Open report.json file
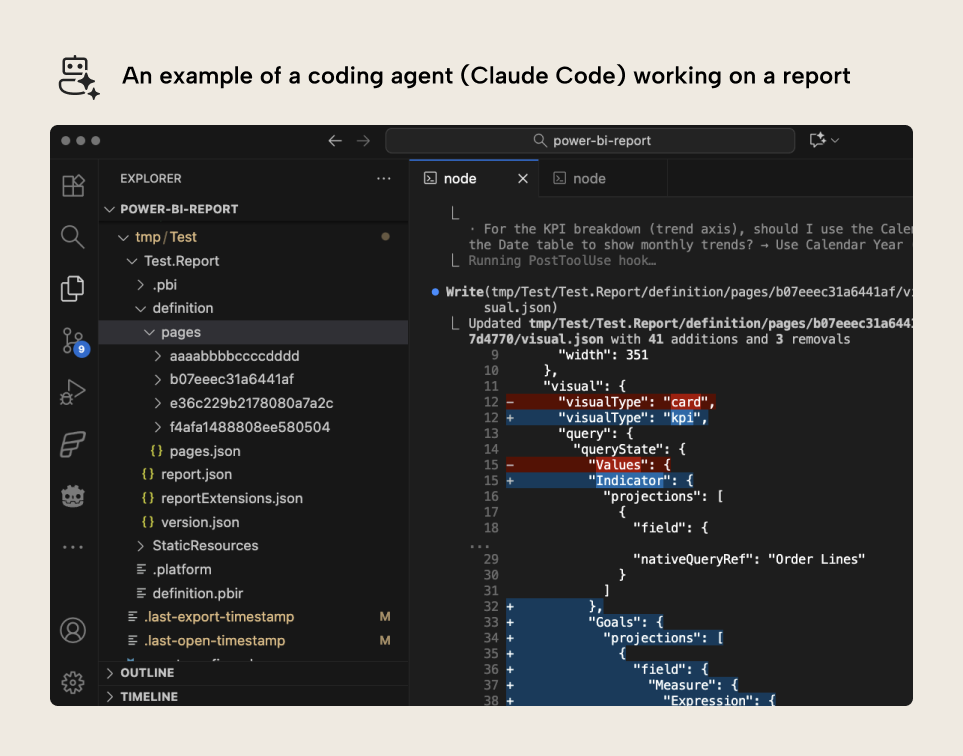 tap(254, 475)
